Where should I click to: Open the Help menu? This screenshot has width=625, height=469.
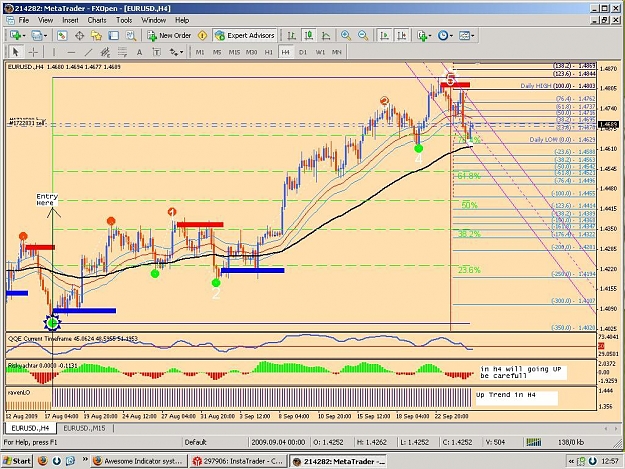click(182, 20)
